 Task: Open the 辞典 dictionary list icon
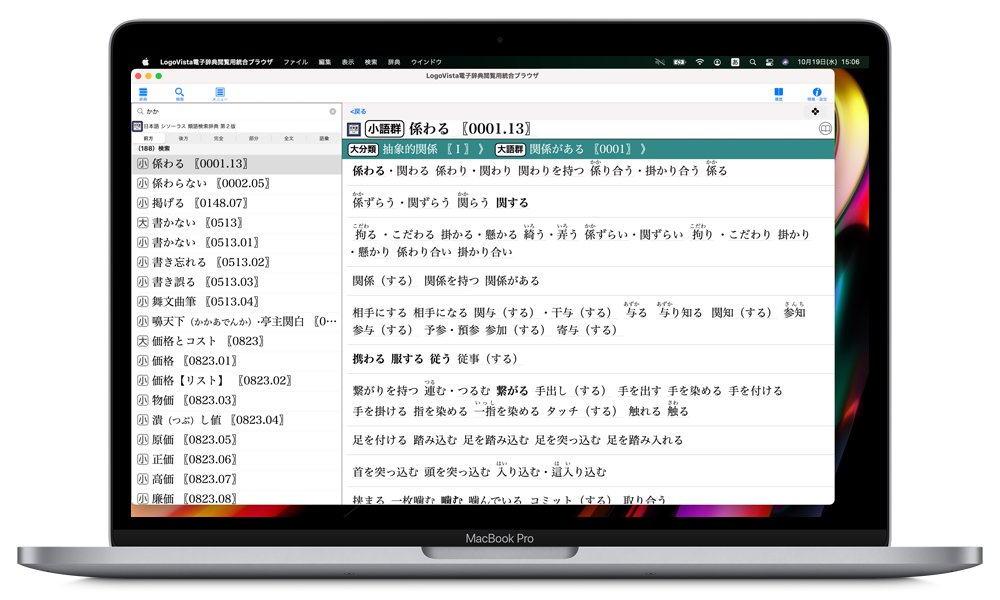(143, 93)
